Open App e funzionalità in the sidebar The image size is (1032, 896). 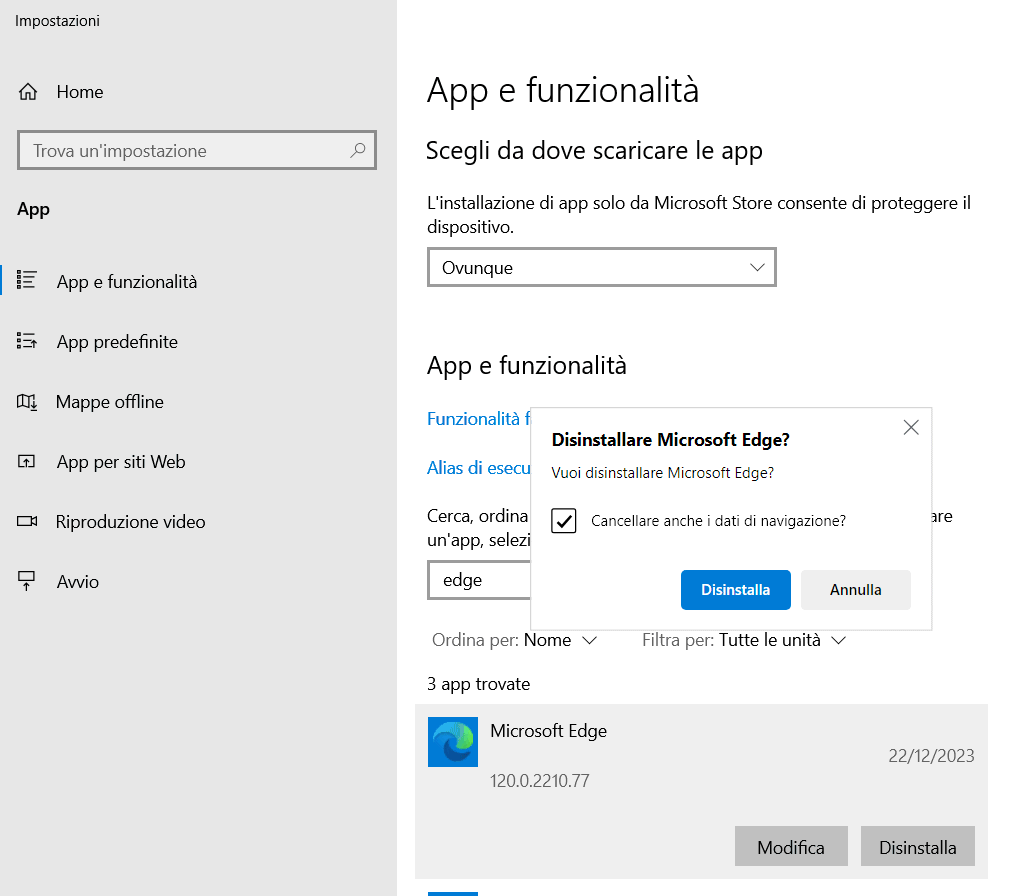point(126,282)
